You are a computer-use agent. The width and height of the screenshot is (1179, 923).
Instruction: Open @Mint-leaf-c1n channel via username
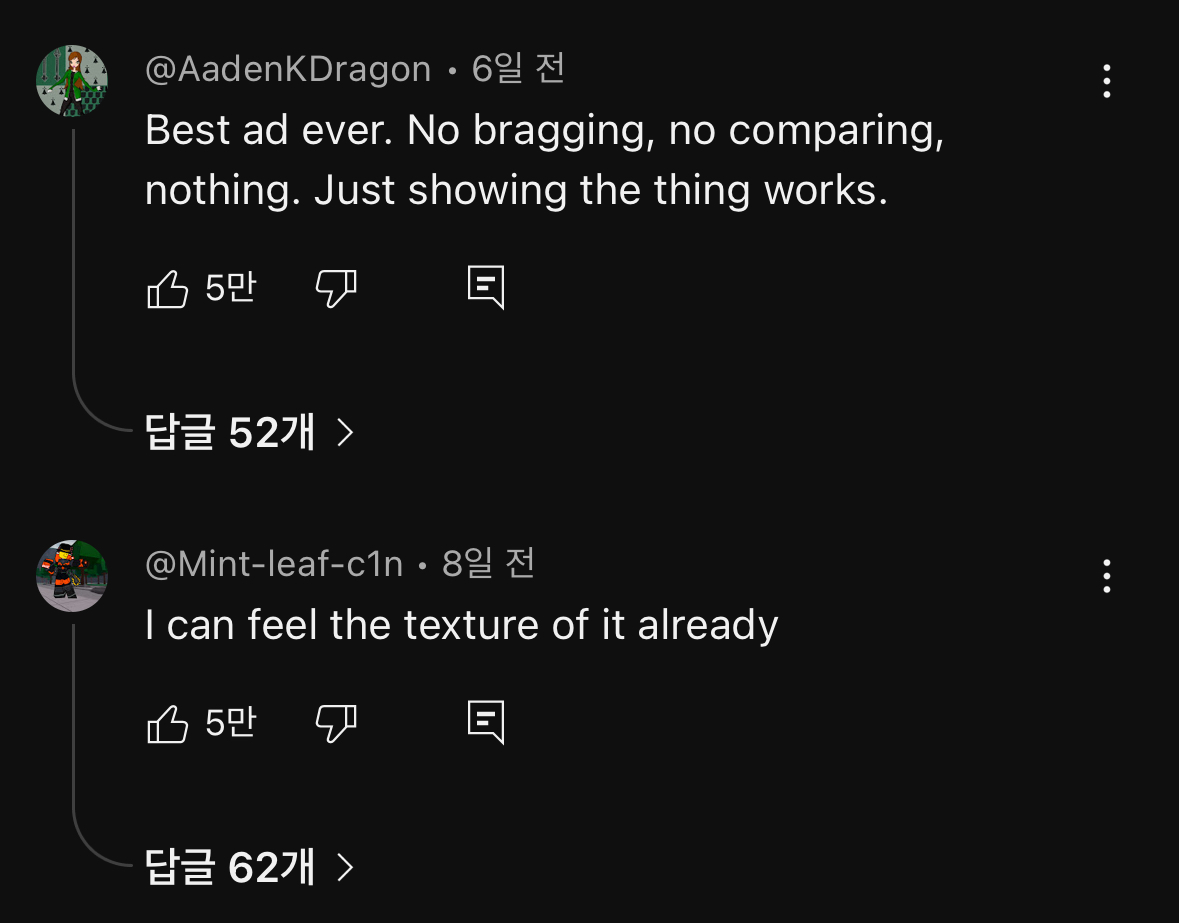[x=274, y=565]
